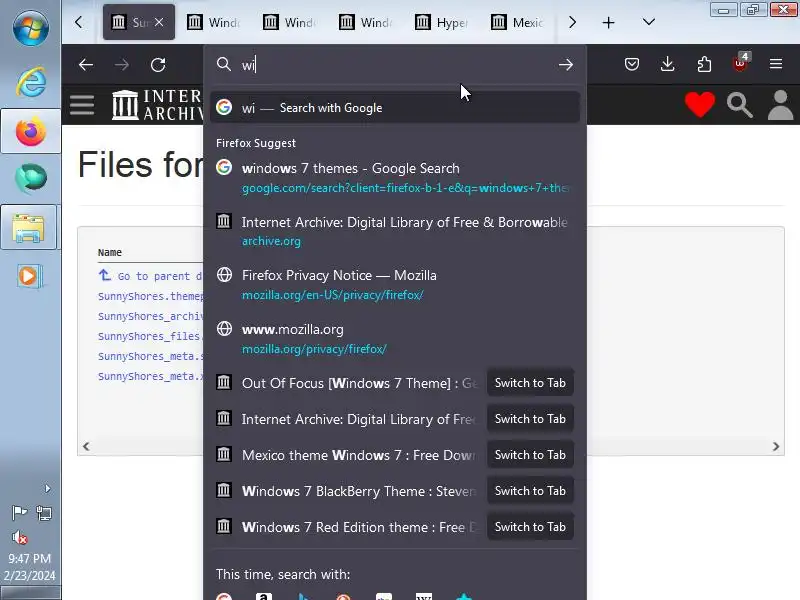
Task: Switch to the Hyper tab
Action: click(x=441, y=22)
